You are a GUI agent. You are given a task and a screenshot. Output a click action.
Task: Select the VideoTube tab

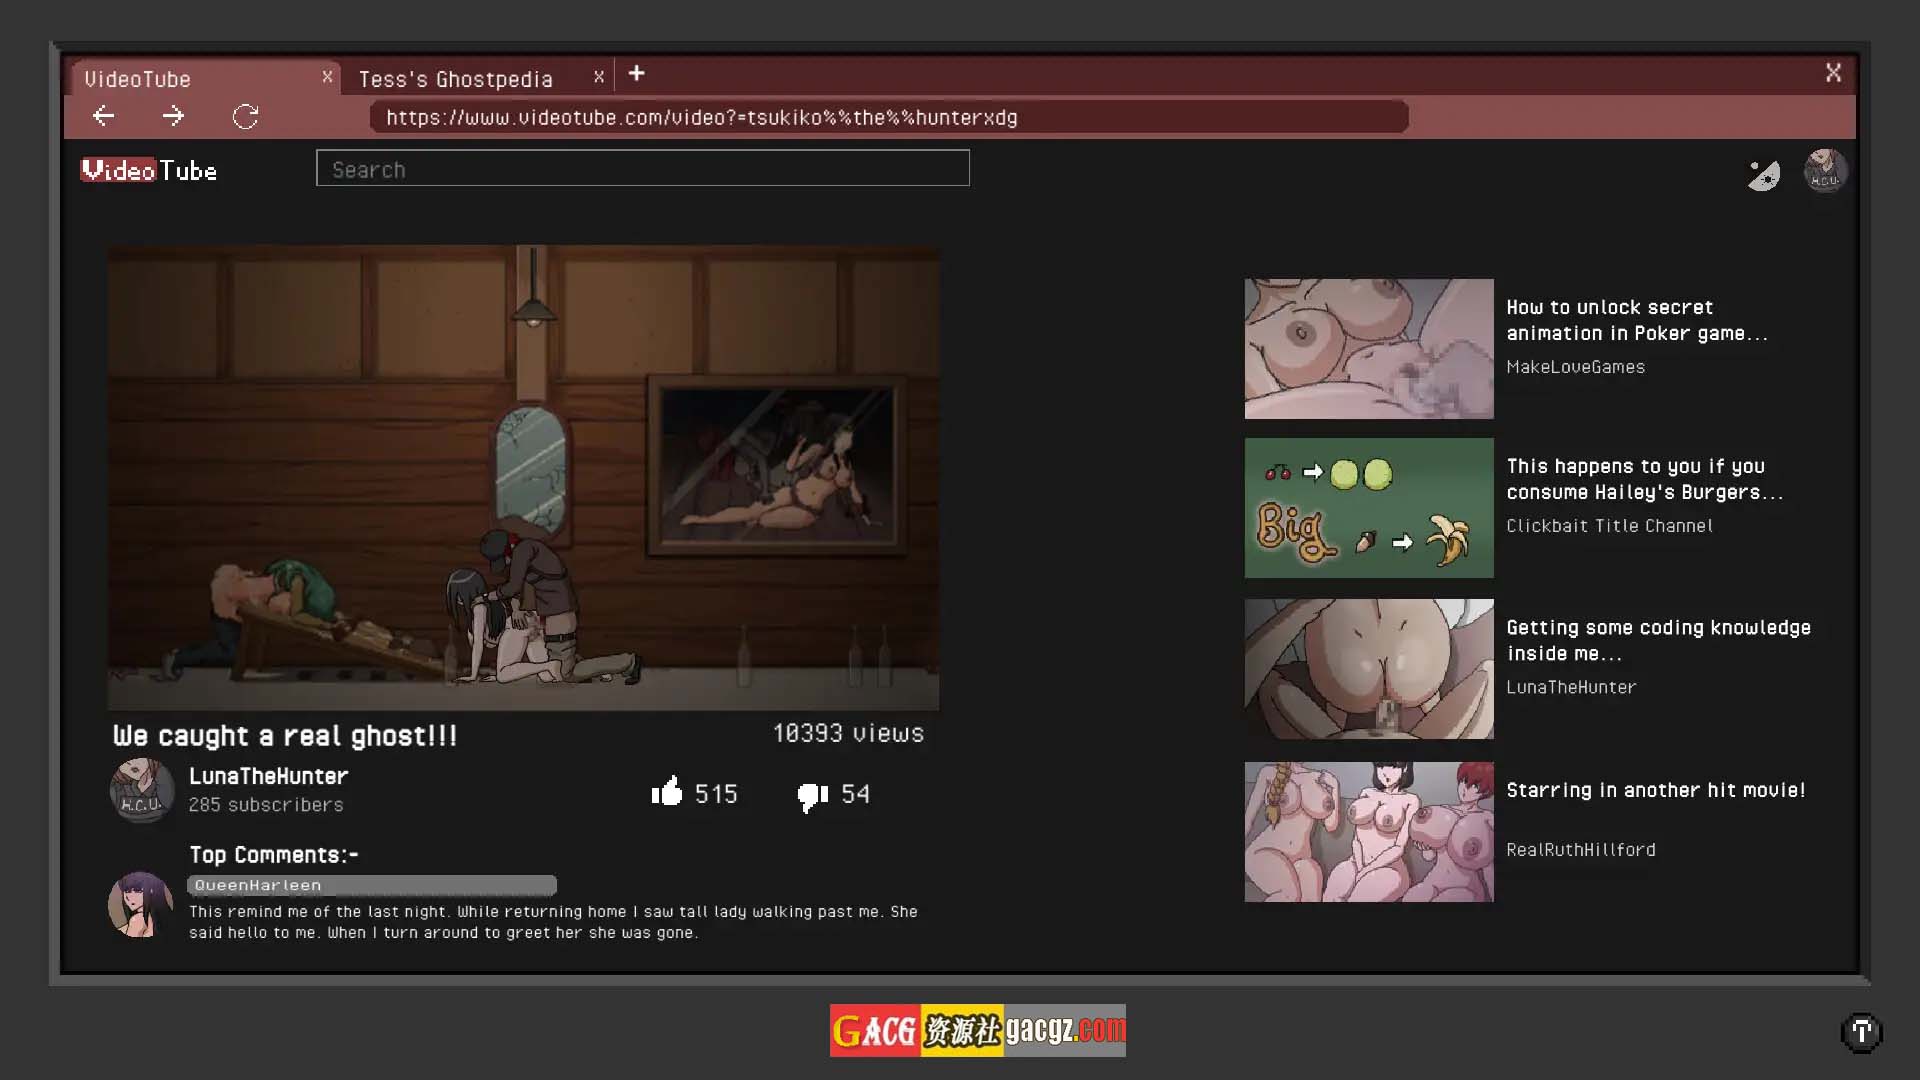[138, 79]
